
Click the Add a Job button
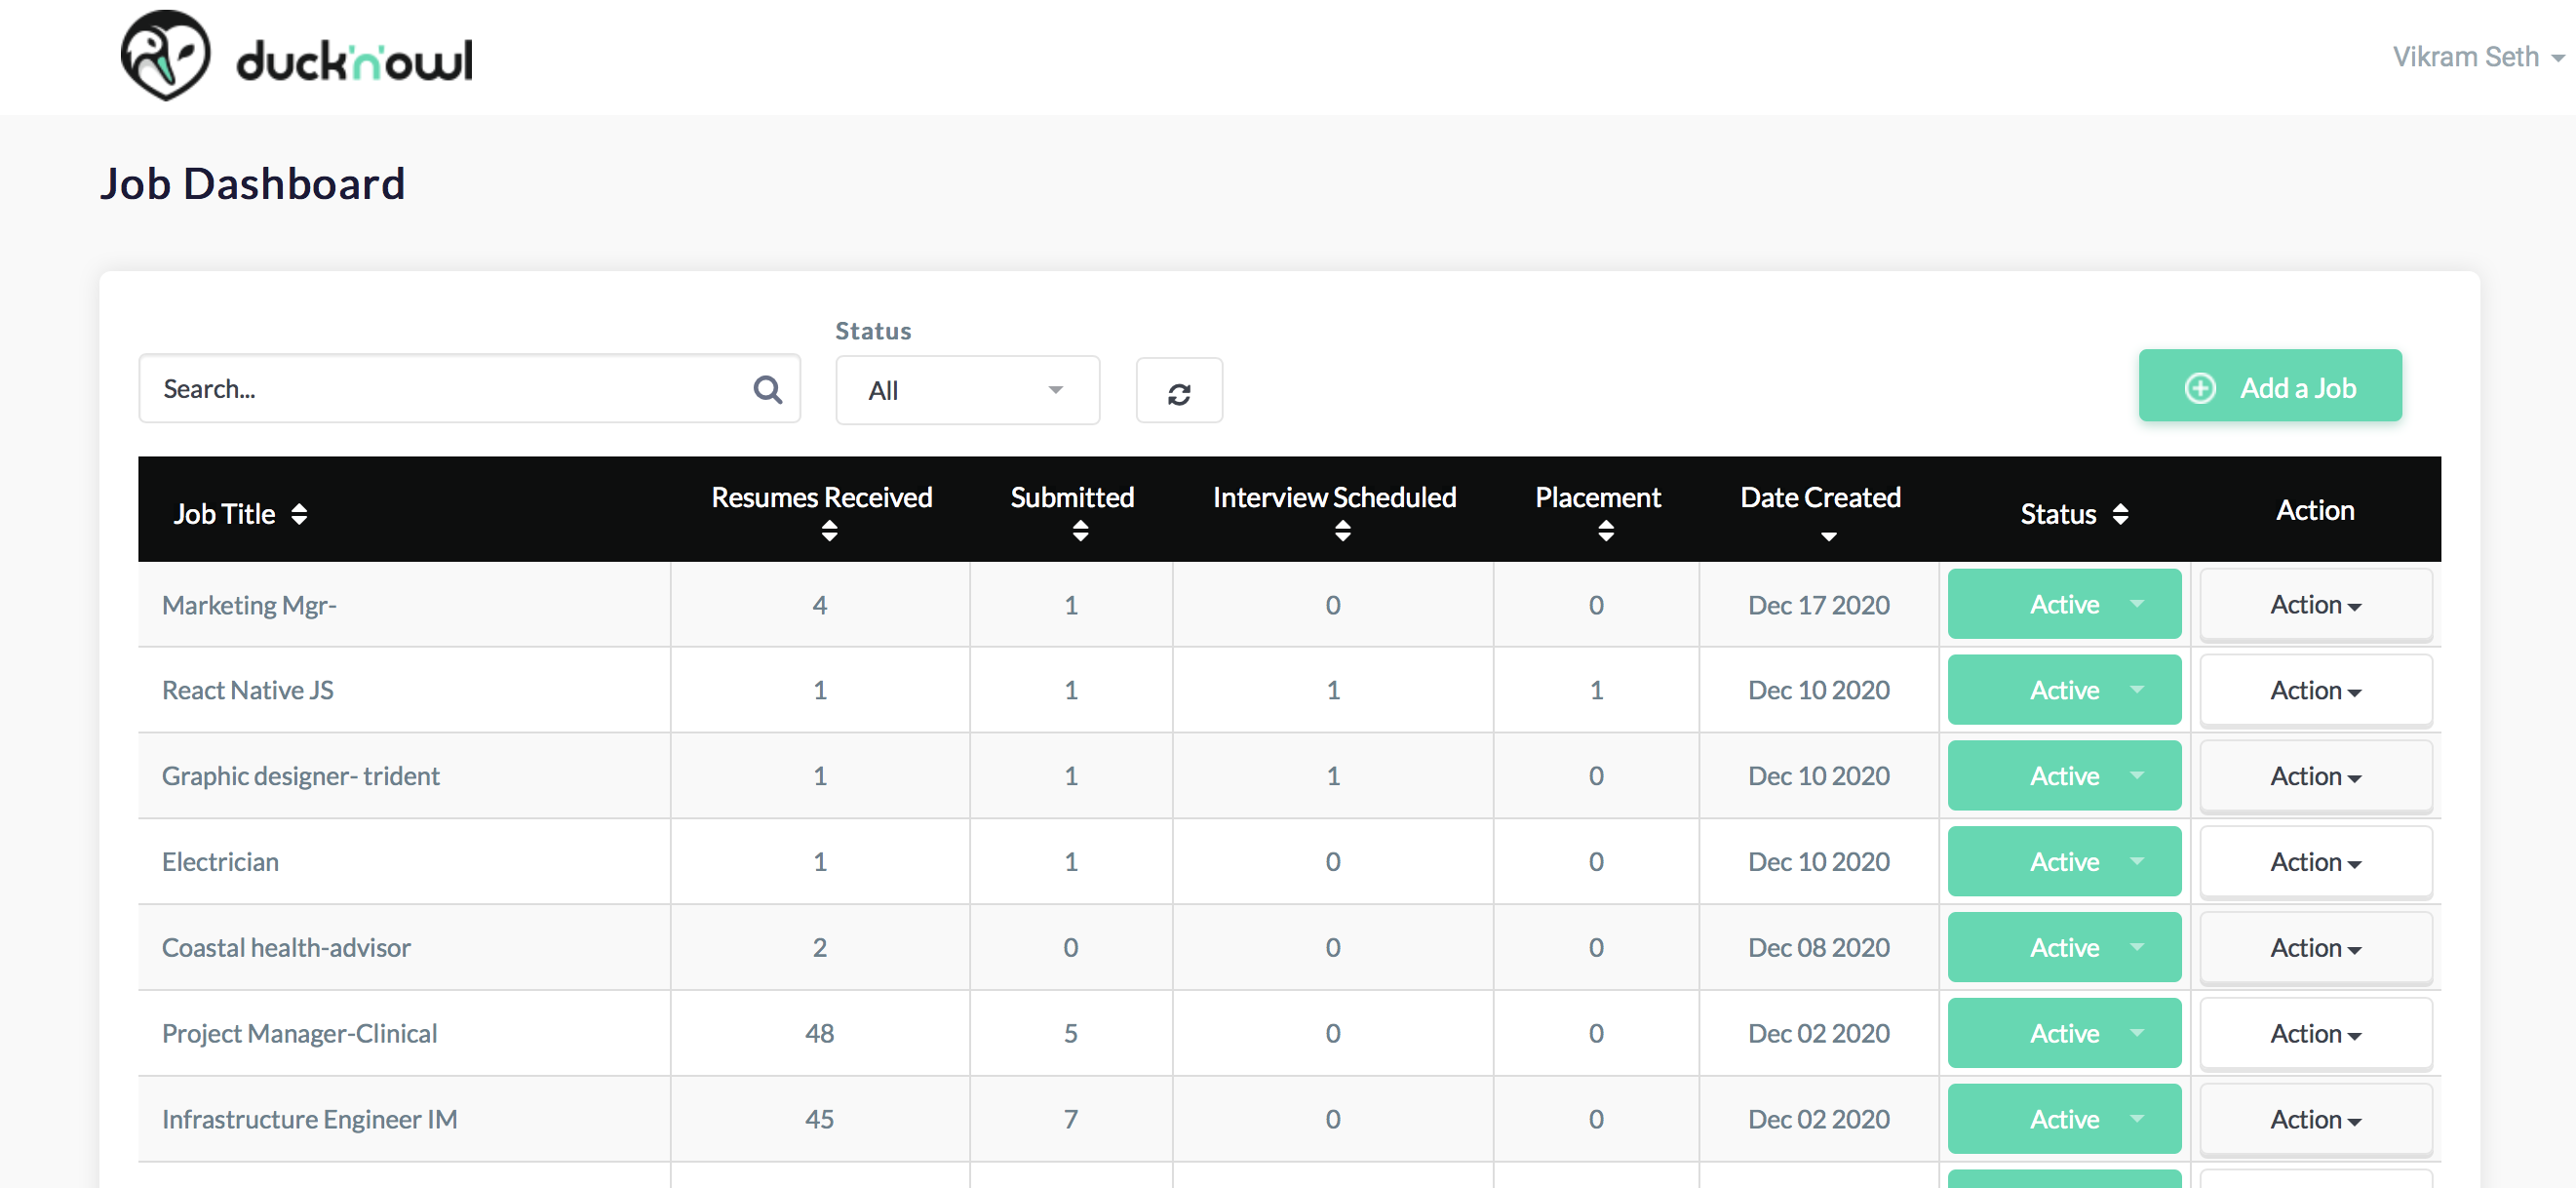coord(2270,388)
